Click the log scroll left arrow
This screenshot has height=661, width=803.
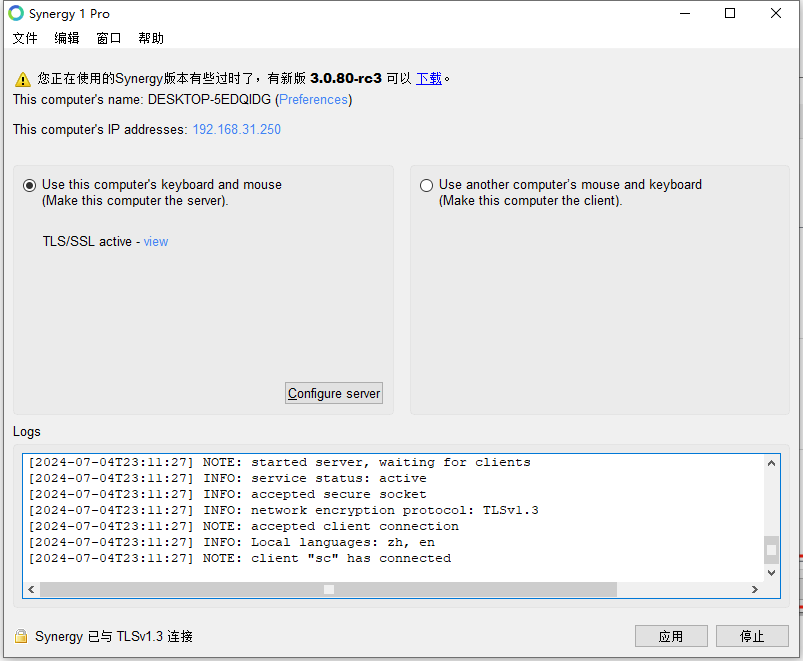[31, 589]
